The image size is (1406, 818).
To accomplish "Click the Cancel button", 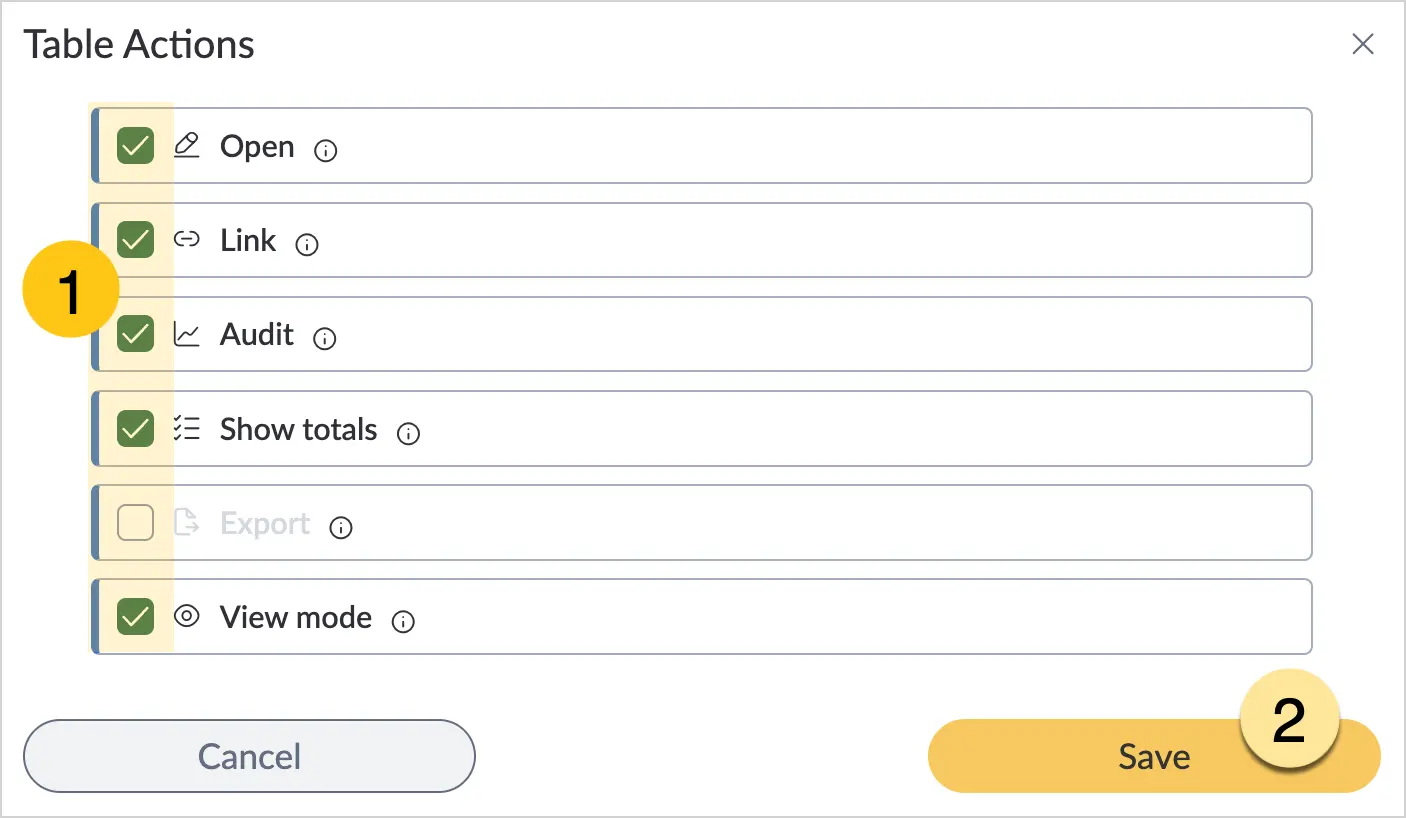I will coord(249,756).
